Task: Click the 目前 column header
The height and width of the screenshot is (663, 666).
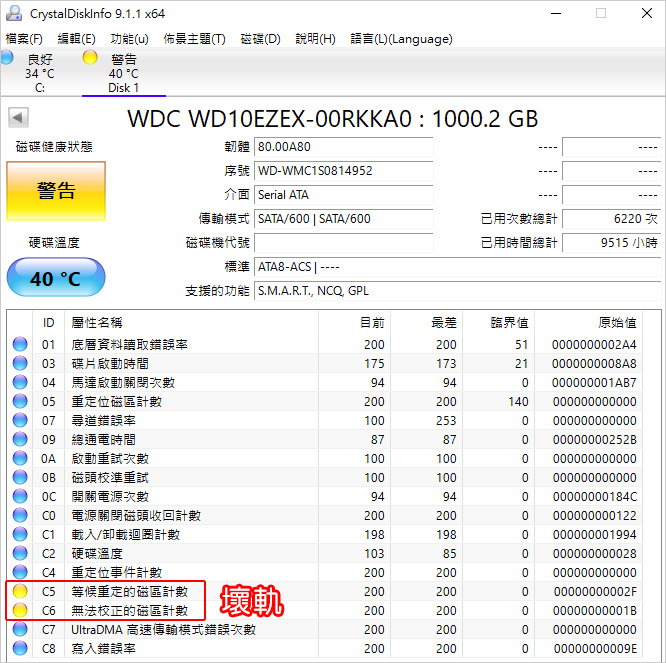Action: tap(354, 323)
